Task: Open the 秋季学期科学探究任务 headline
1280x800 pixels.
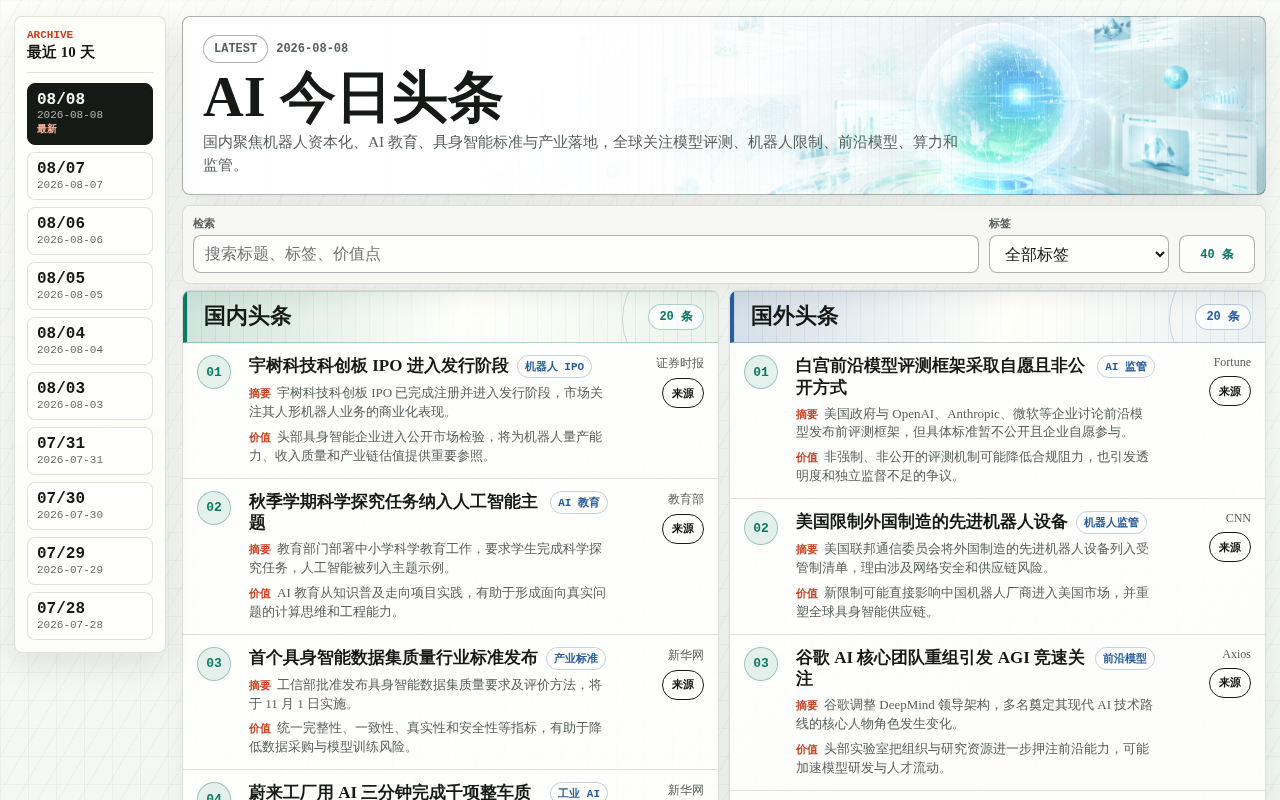Action: pyautogui.click(x=393, y=512)
